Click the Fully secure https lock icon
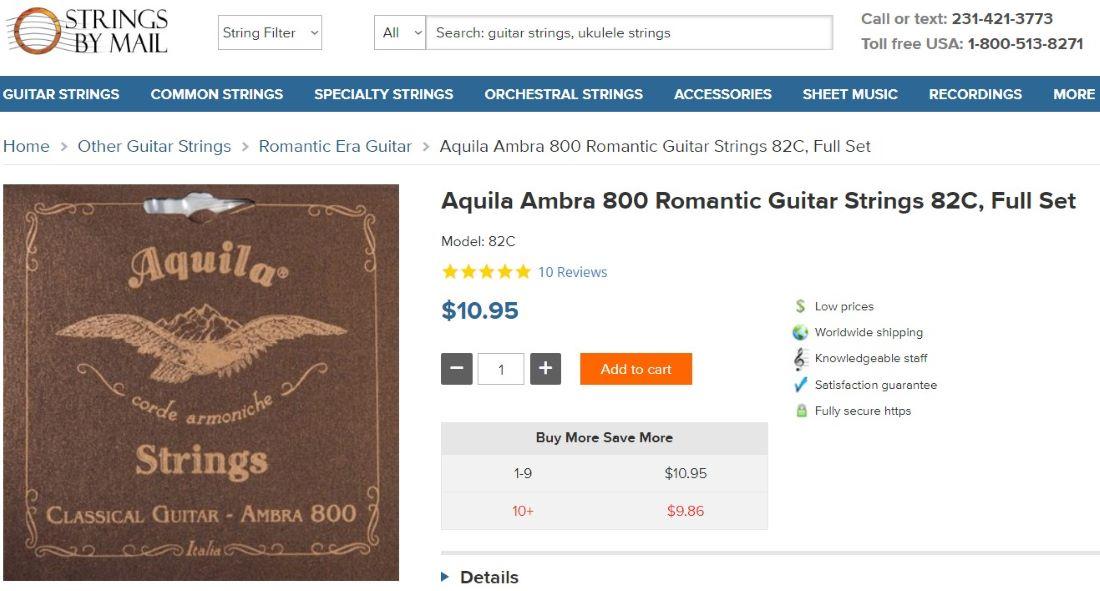 (x=801, y=411)
